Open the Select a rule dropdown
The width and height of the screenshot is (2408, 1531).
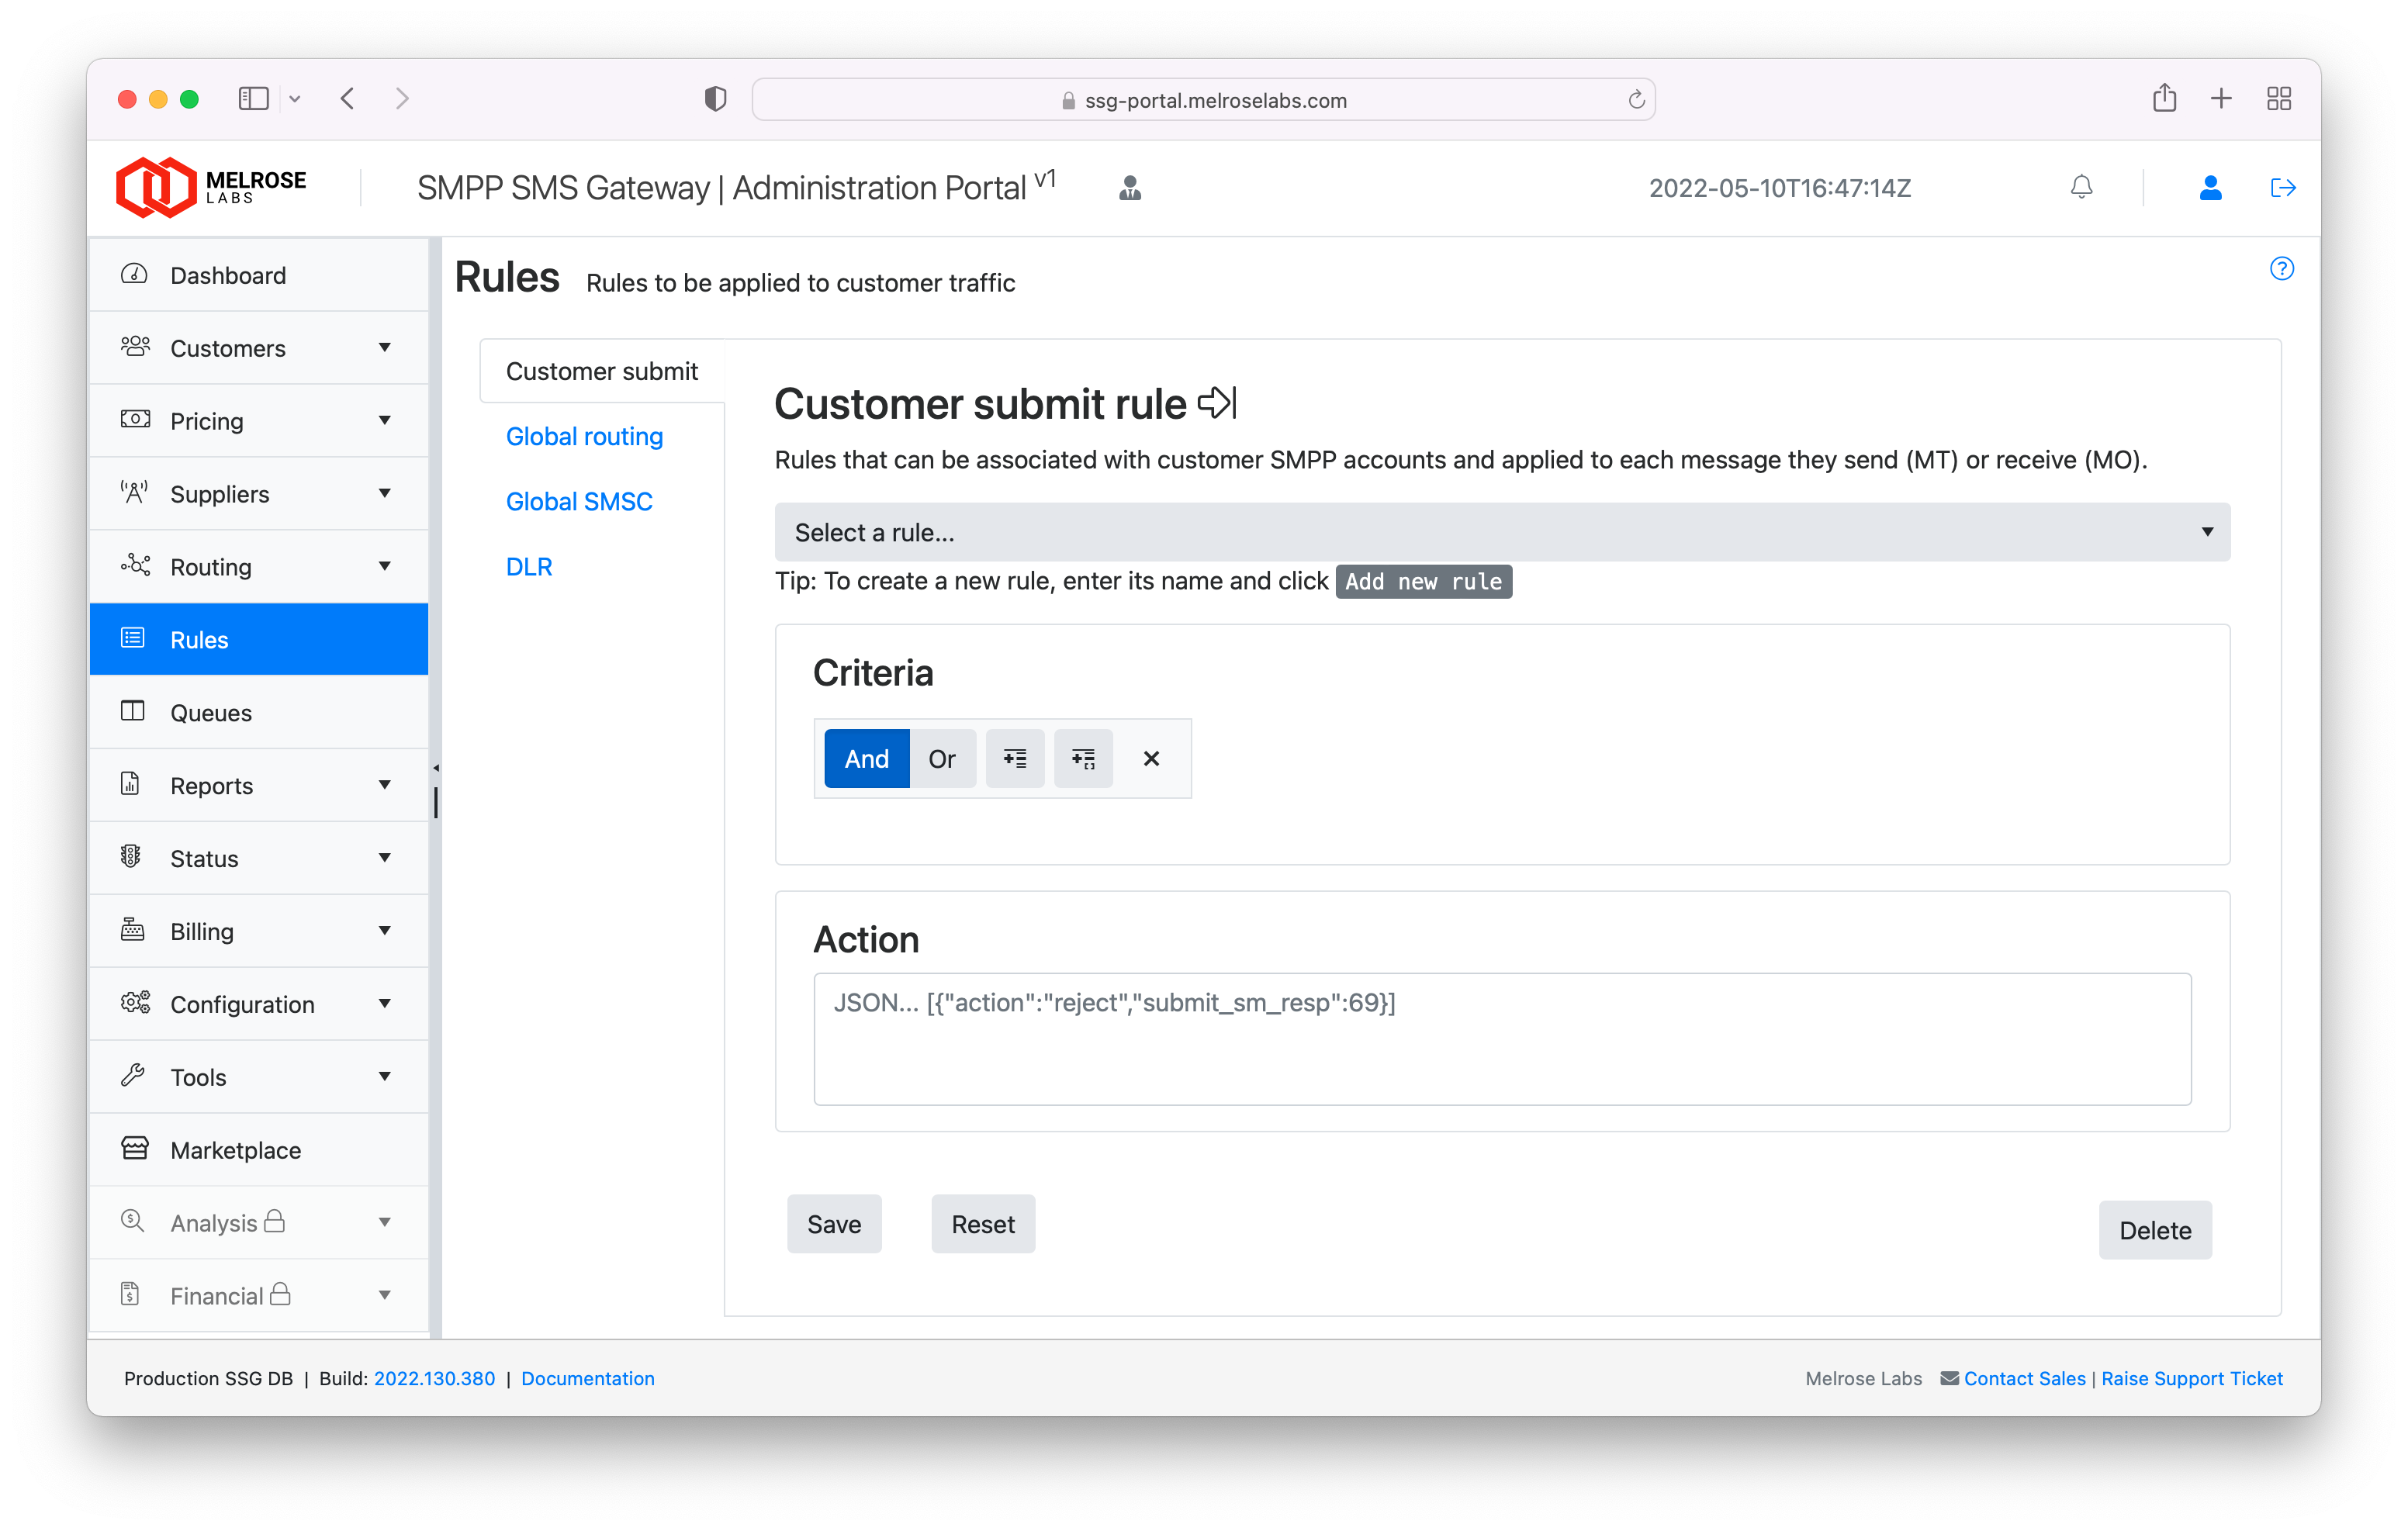point(1501,532)
